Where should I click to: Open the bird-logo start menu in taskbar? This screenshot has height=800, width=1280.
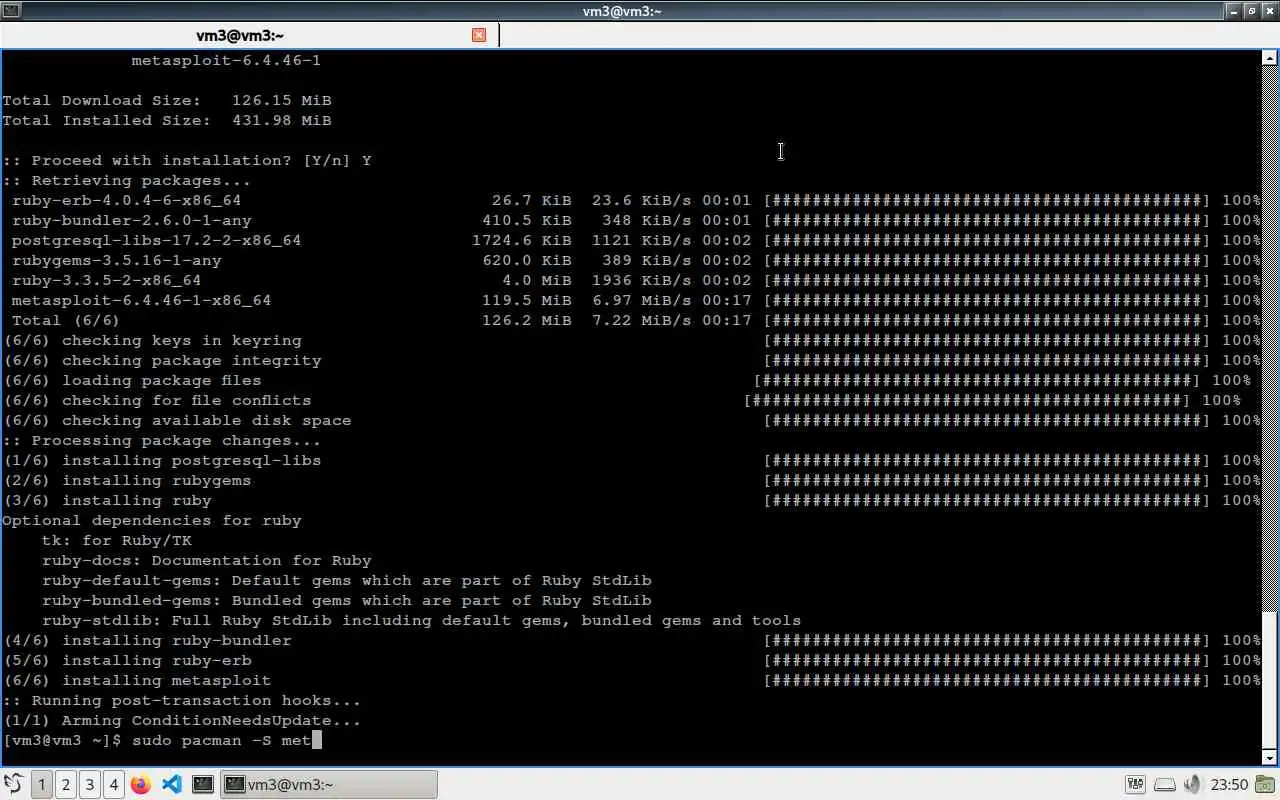(14, 784)
